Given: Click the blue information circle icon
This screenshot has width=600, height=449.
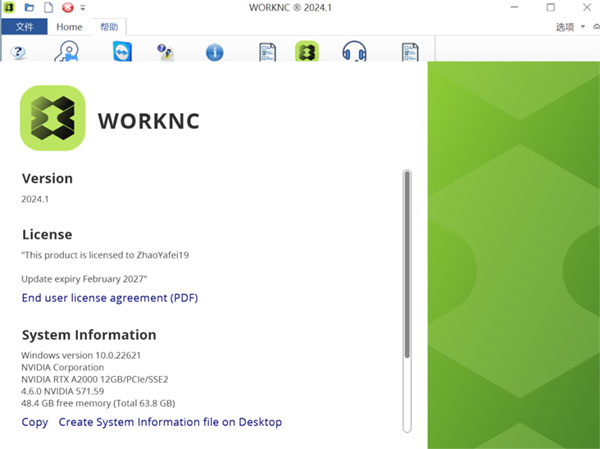Looking at the screenshot, I should 215,52.
